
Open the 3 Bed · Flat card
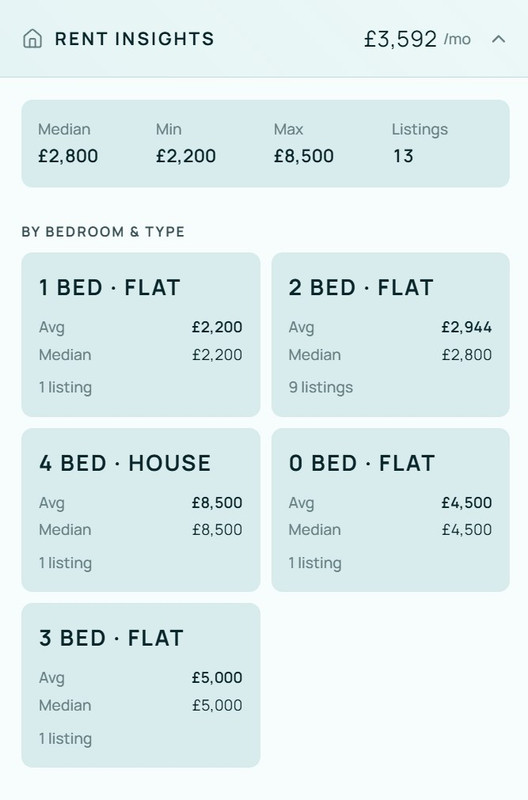(141, 685)
